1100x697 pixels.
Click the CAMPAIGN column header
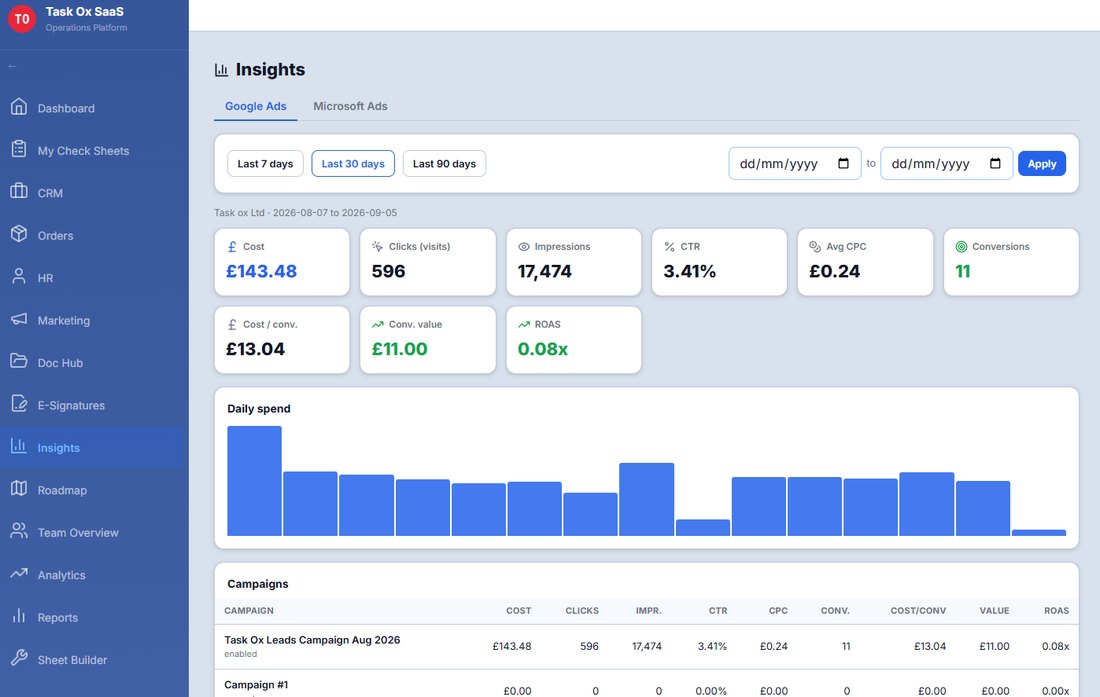[x=249, y=611]
